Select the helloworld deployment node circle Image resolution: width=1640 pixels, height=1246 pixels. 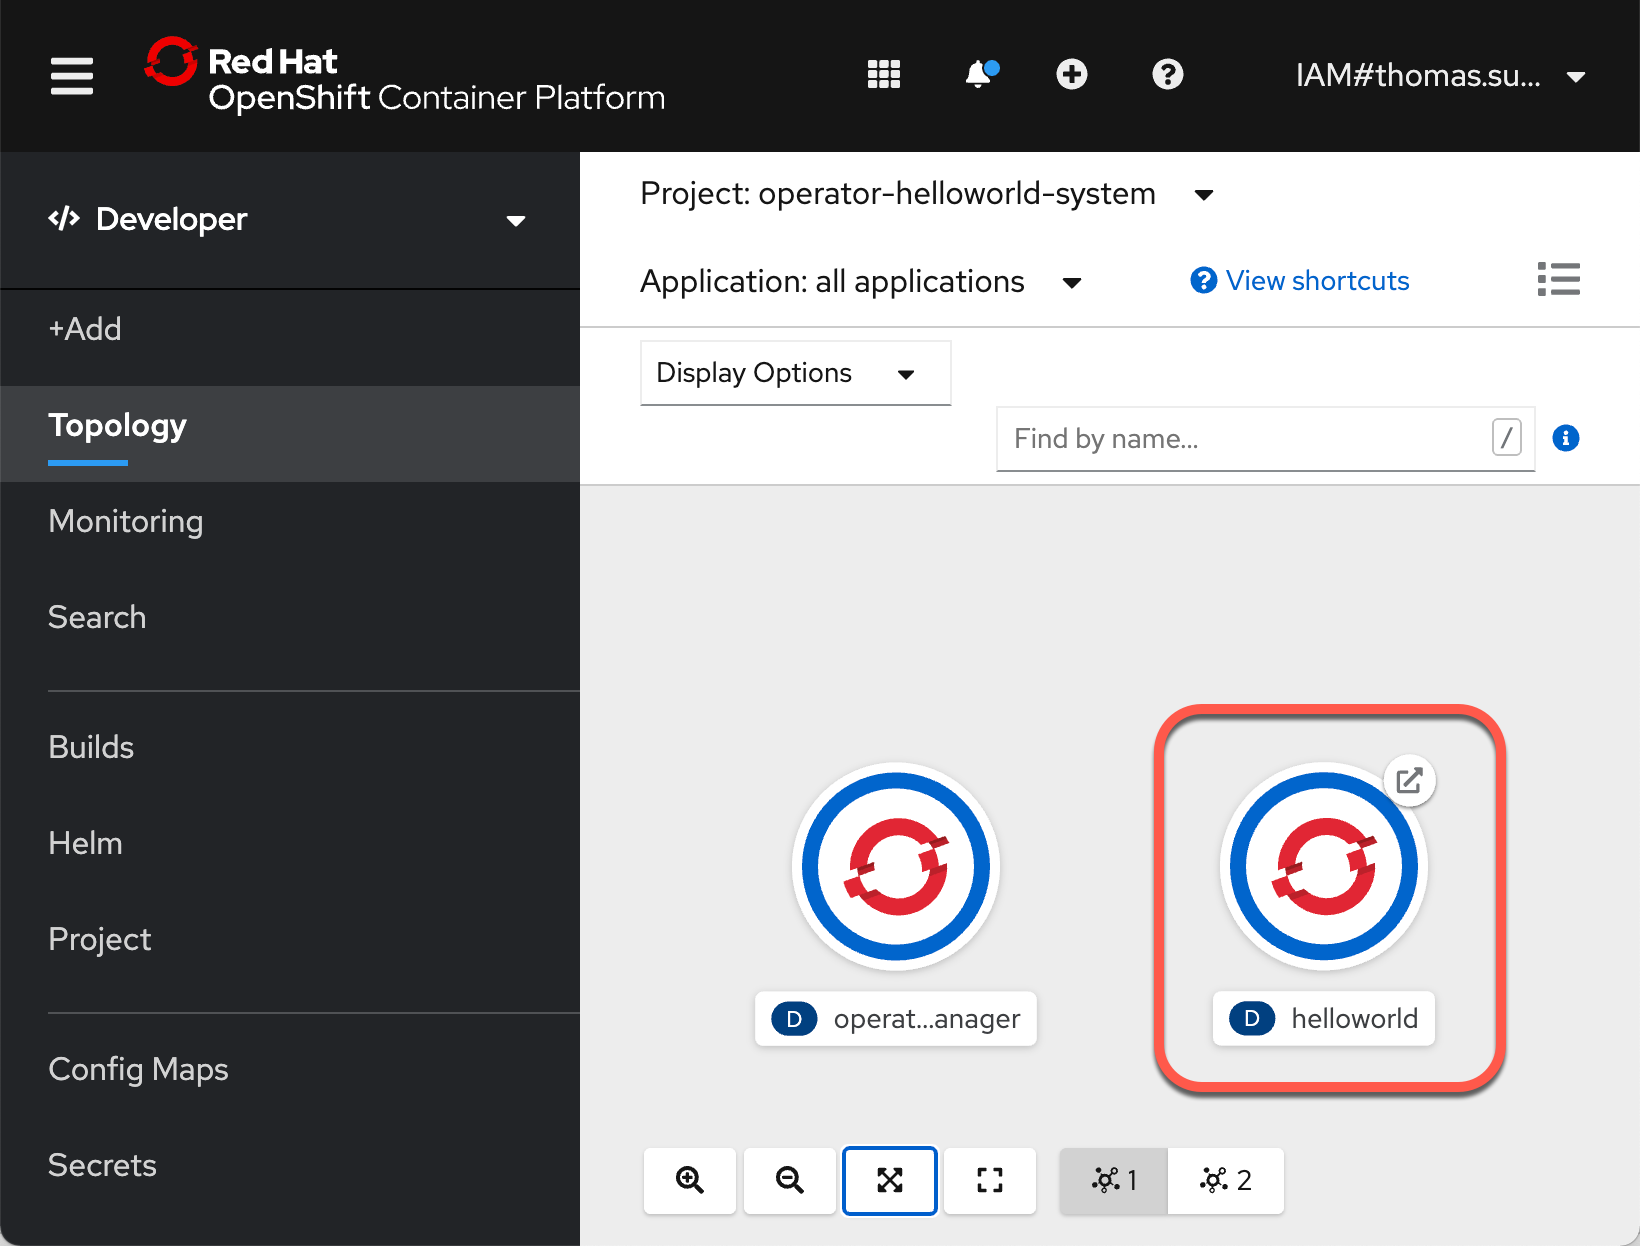[x=1324, y=866]
